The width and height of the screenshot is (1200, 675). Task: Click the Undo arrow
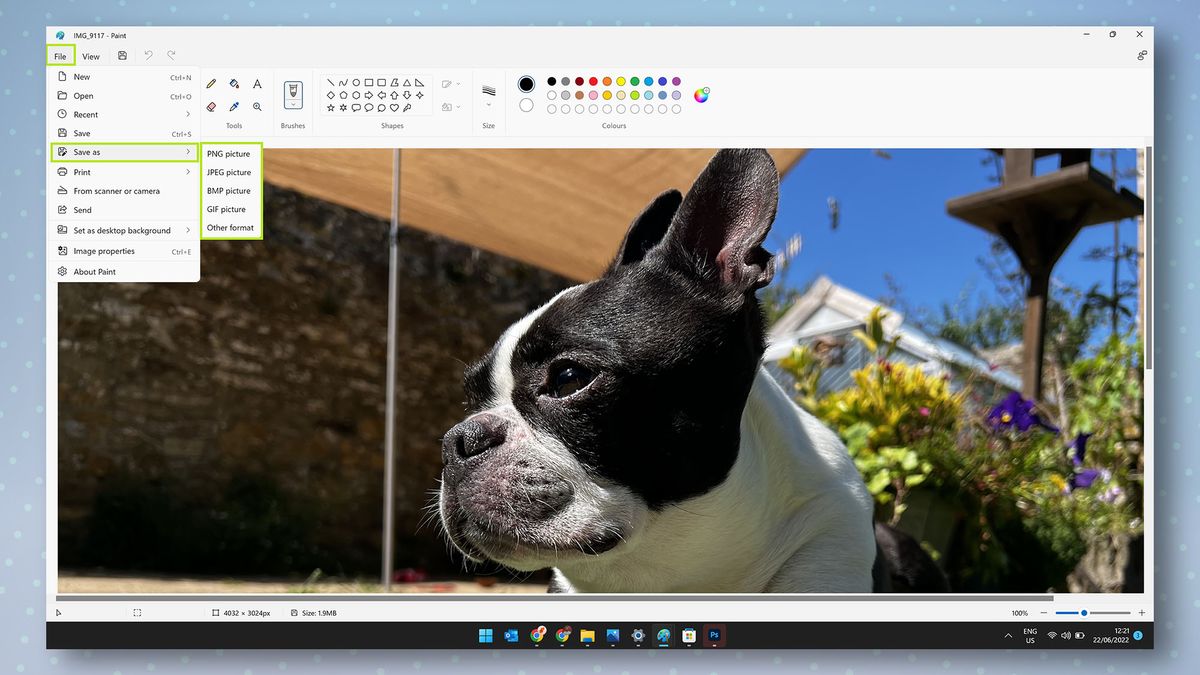(x=148, y=55)
